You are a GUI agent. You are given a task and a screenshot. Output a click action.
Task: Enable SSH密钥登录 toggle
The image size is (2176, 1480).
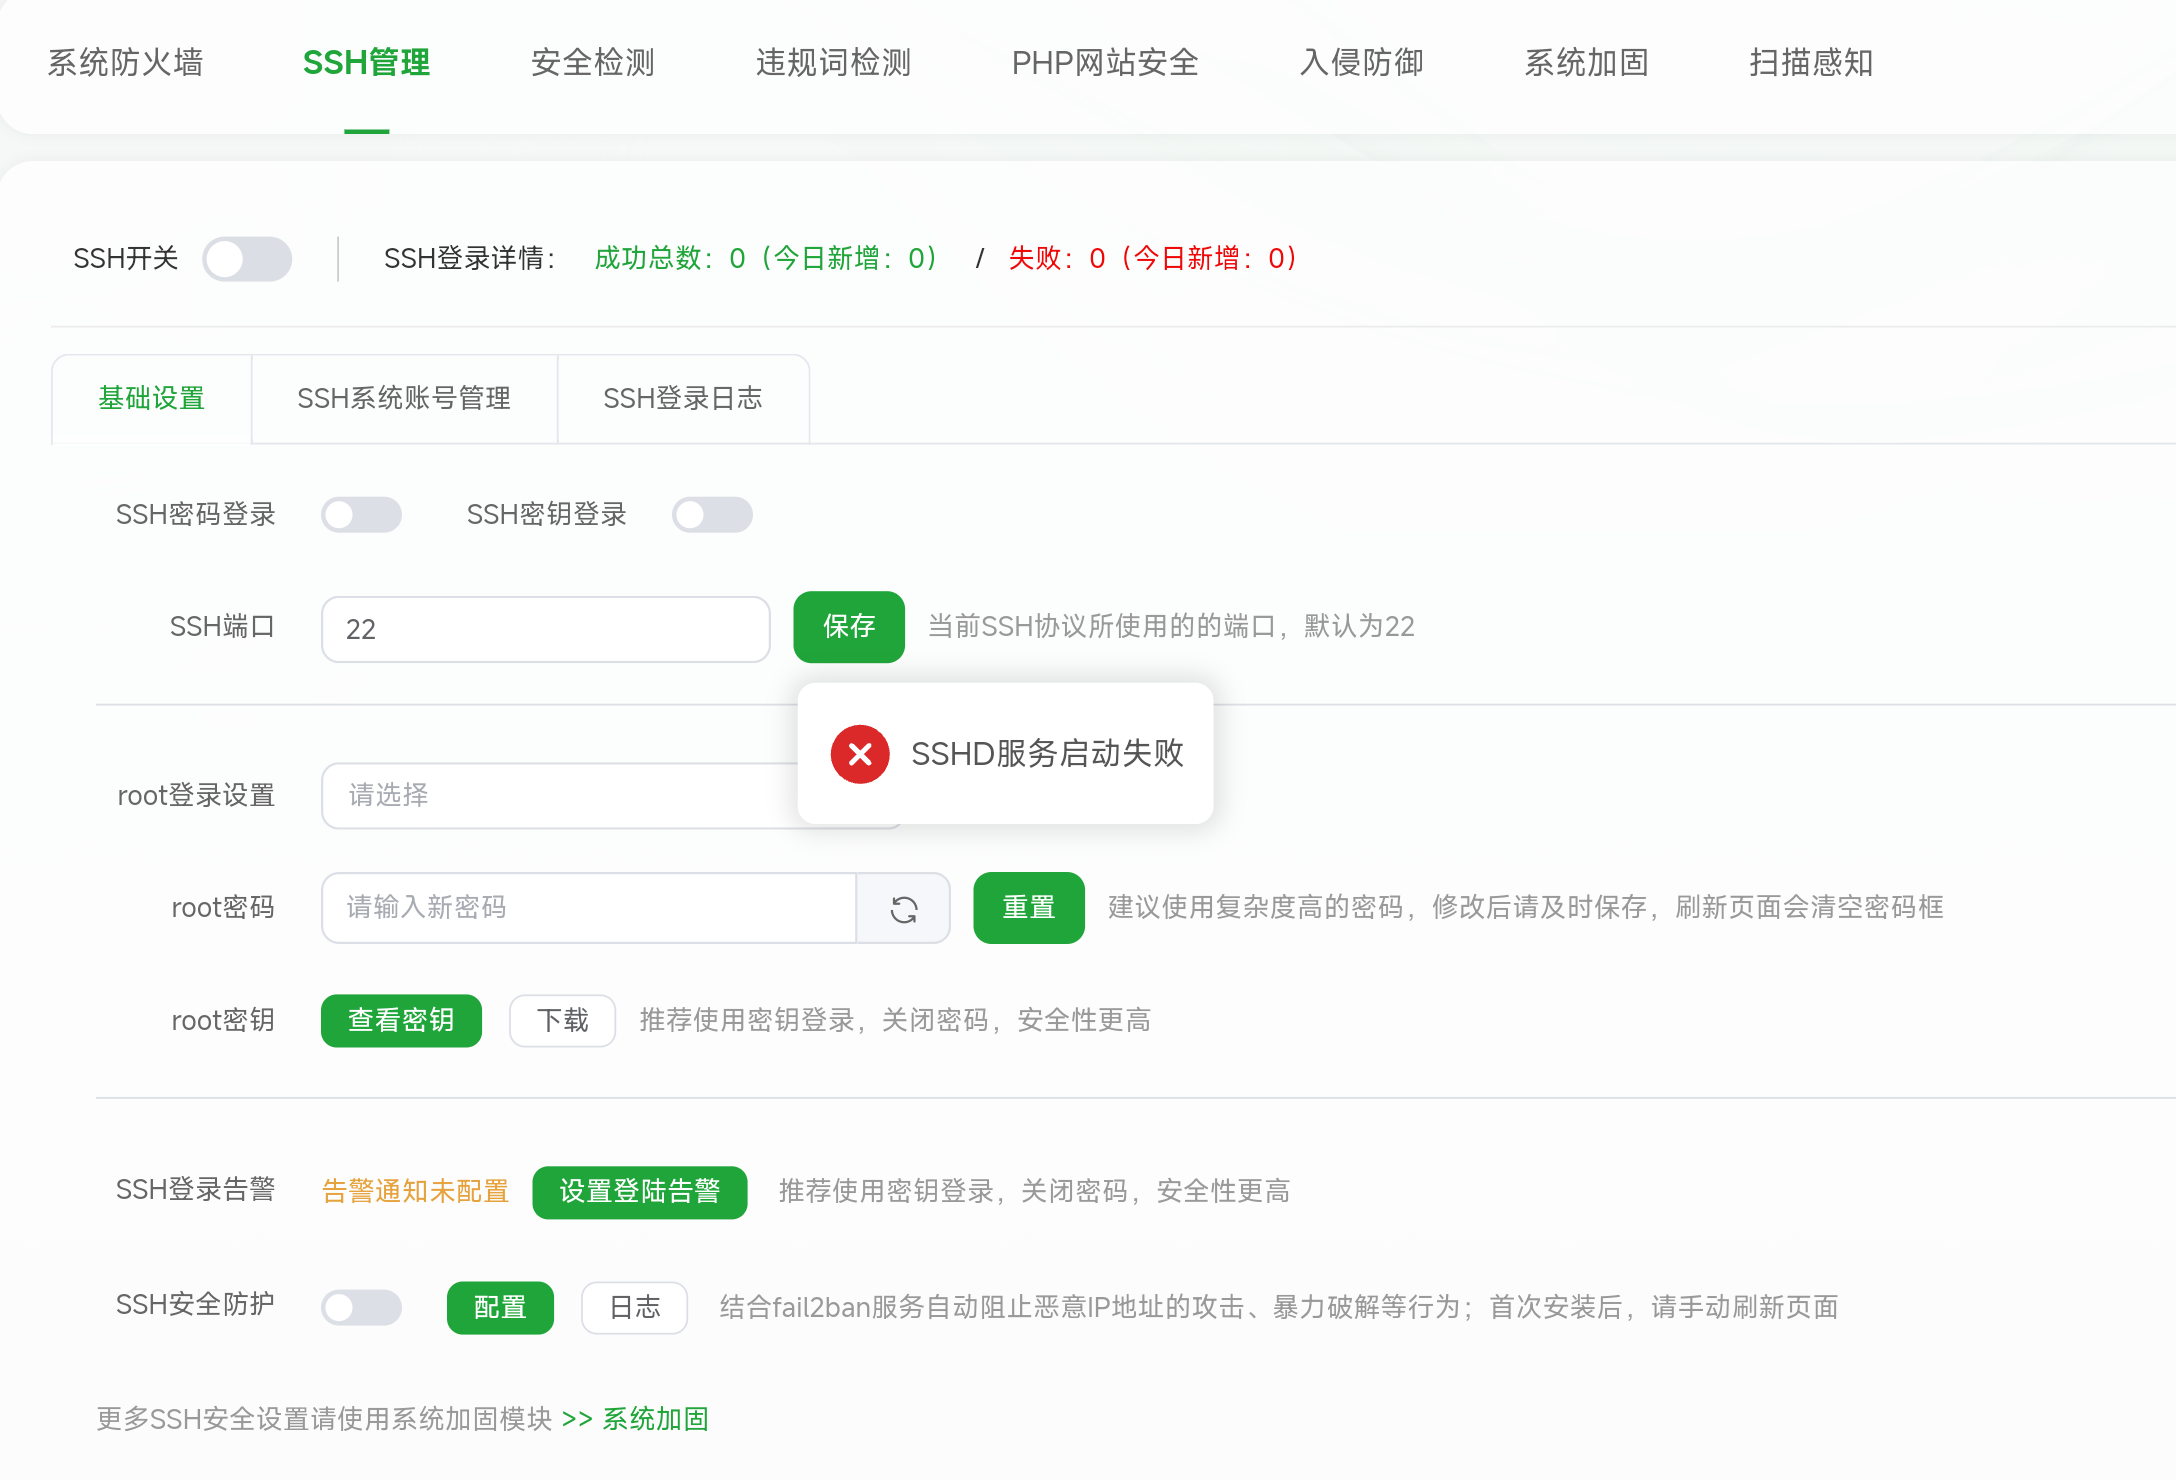711,515
